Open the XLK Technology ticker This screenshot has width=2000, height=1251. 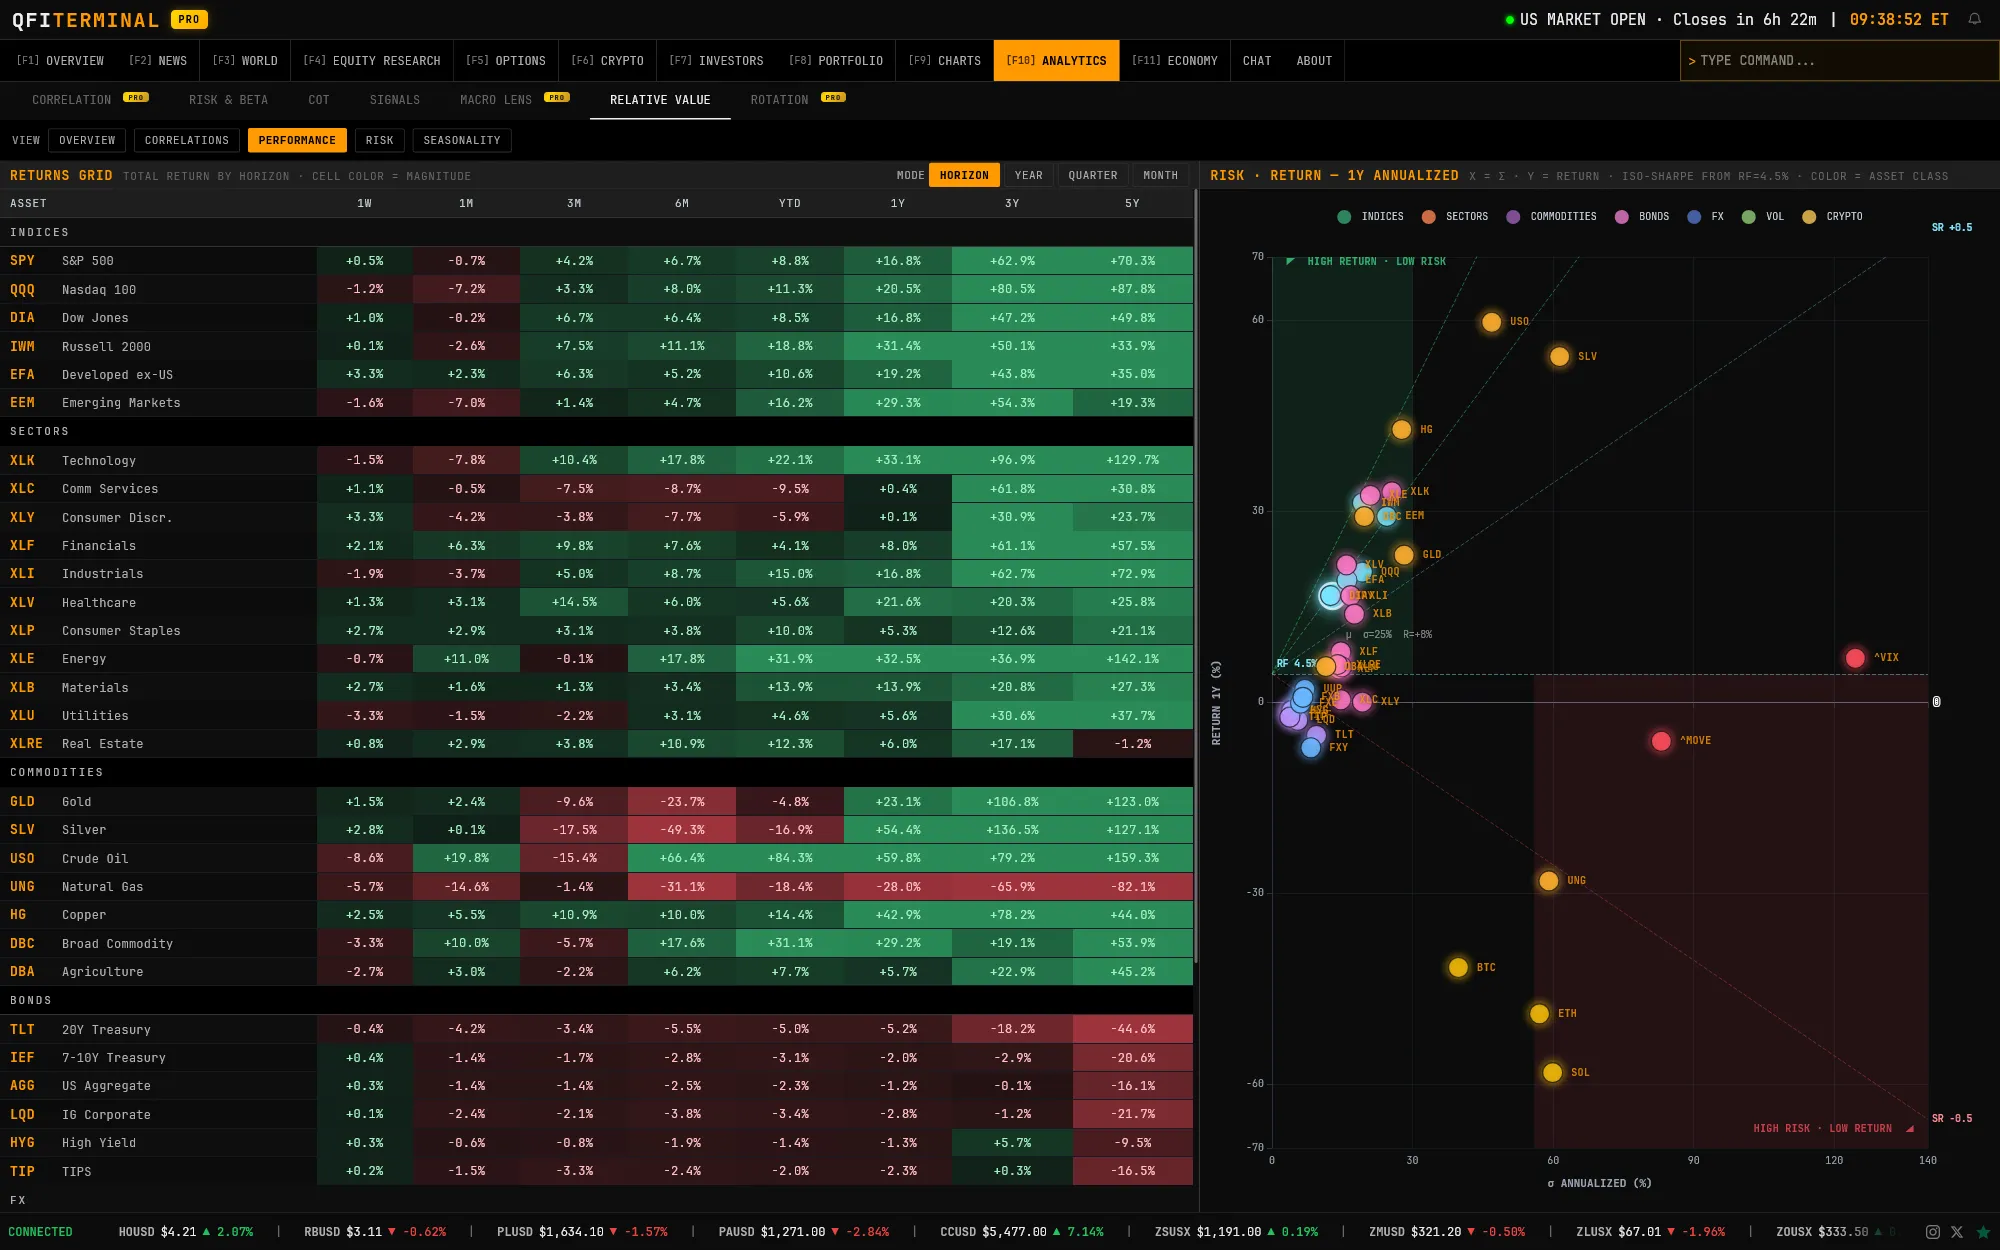click(22, 461)
